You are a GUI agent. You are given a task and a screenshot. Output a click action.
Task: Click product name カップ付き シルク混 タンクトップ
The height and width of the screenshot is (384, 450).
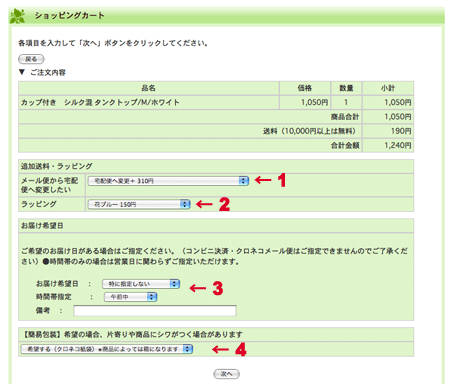100,102
